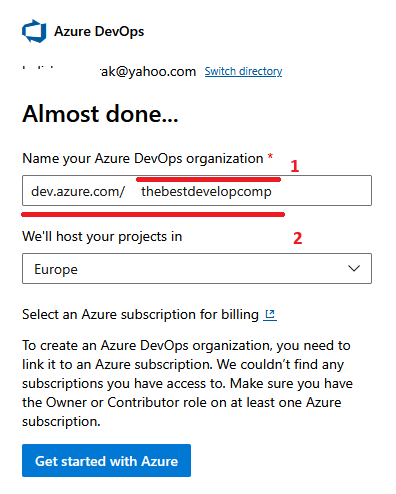The image size is (396, 494).
Task: Open the billing subscription external link icon
Action: click(270, 315)
